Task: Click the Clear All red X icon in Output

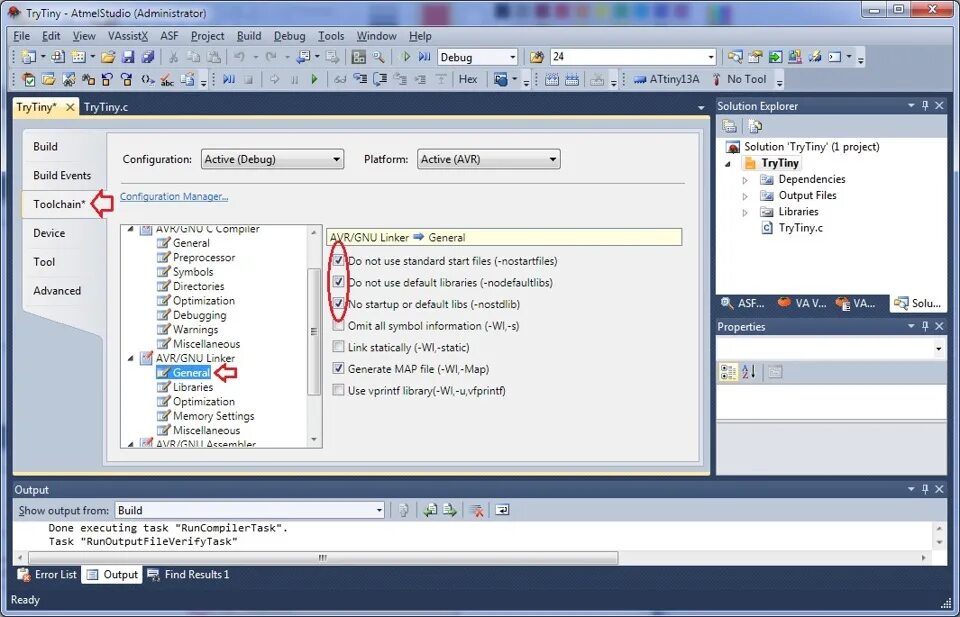Action: point(476,510)
